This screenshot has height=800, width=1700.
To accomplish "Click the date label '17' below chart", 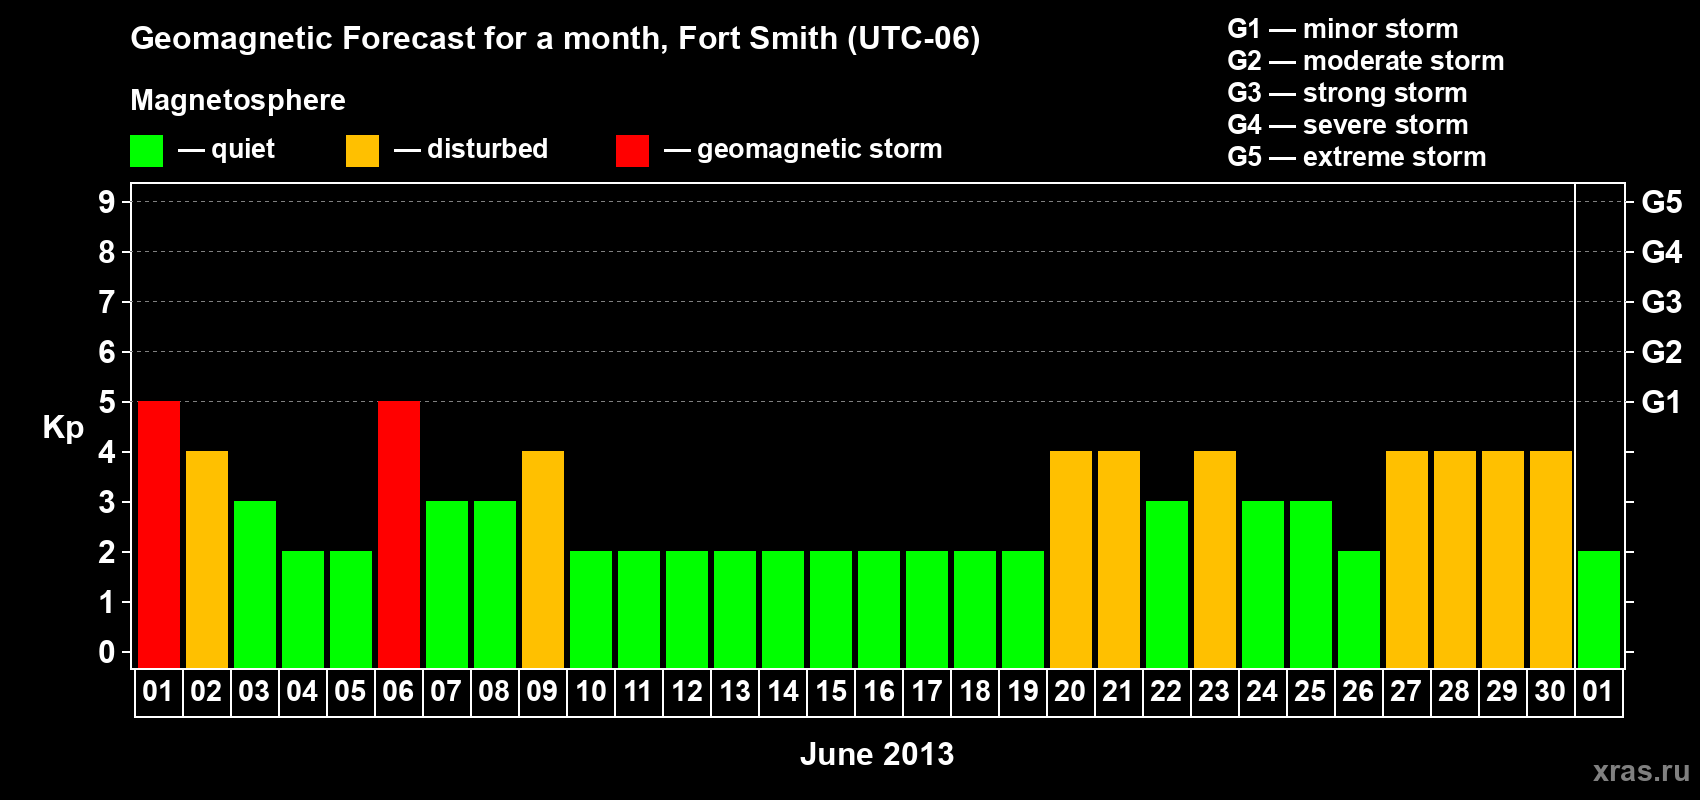I will pyautogui.click(x=927, y=692).
